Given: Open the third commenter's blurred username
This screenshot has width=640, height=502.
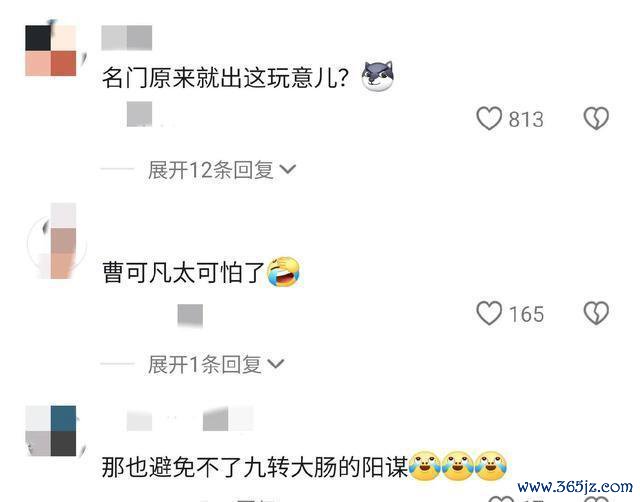Looking at the screenshot, I should click(189, 420).
